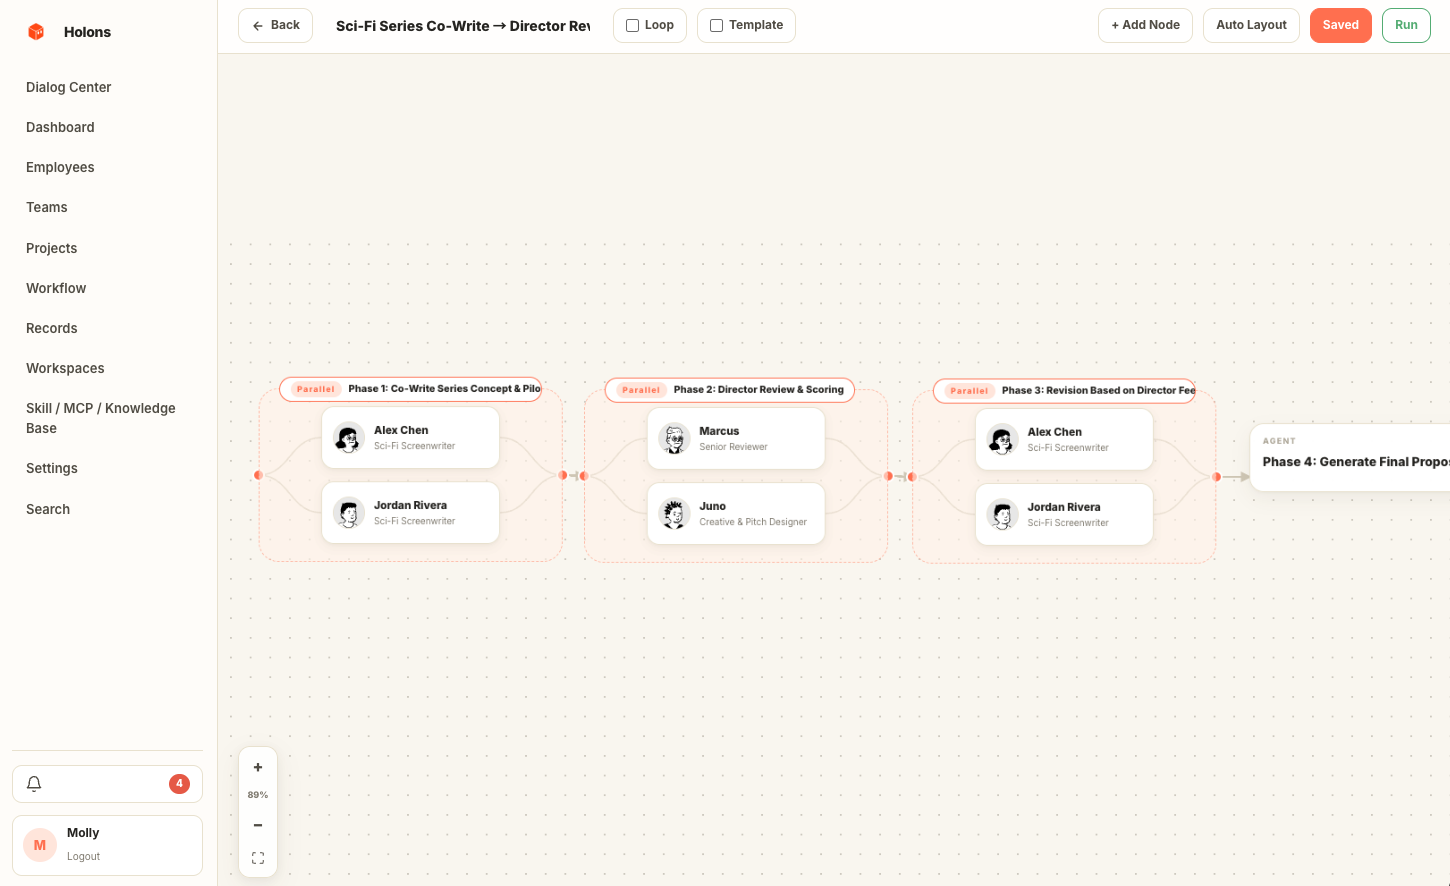Select Juno's avatar in Phase 2
The width and height of the screenshot is (1450, 886).
pos(674,513)
